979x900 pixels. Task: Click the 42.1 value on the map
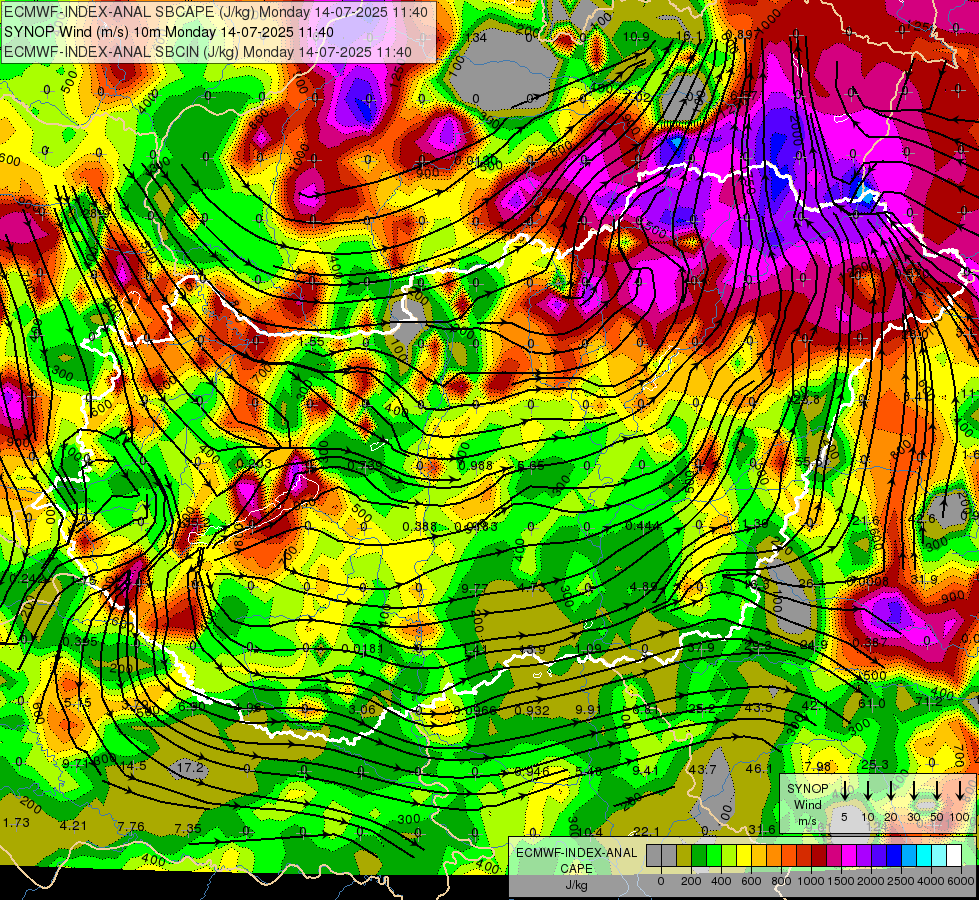coord(815,705)
